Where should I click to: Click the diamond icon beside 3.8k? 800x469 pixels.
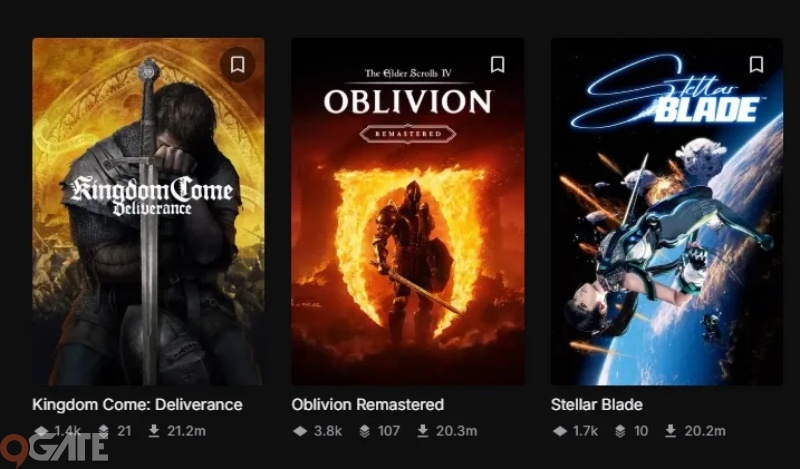point(301,431)
